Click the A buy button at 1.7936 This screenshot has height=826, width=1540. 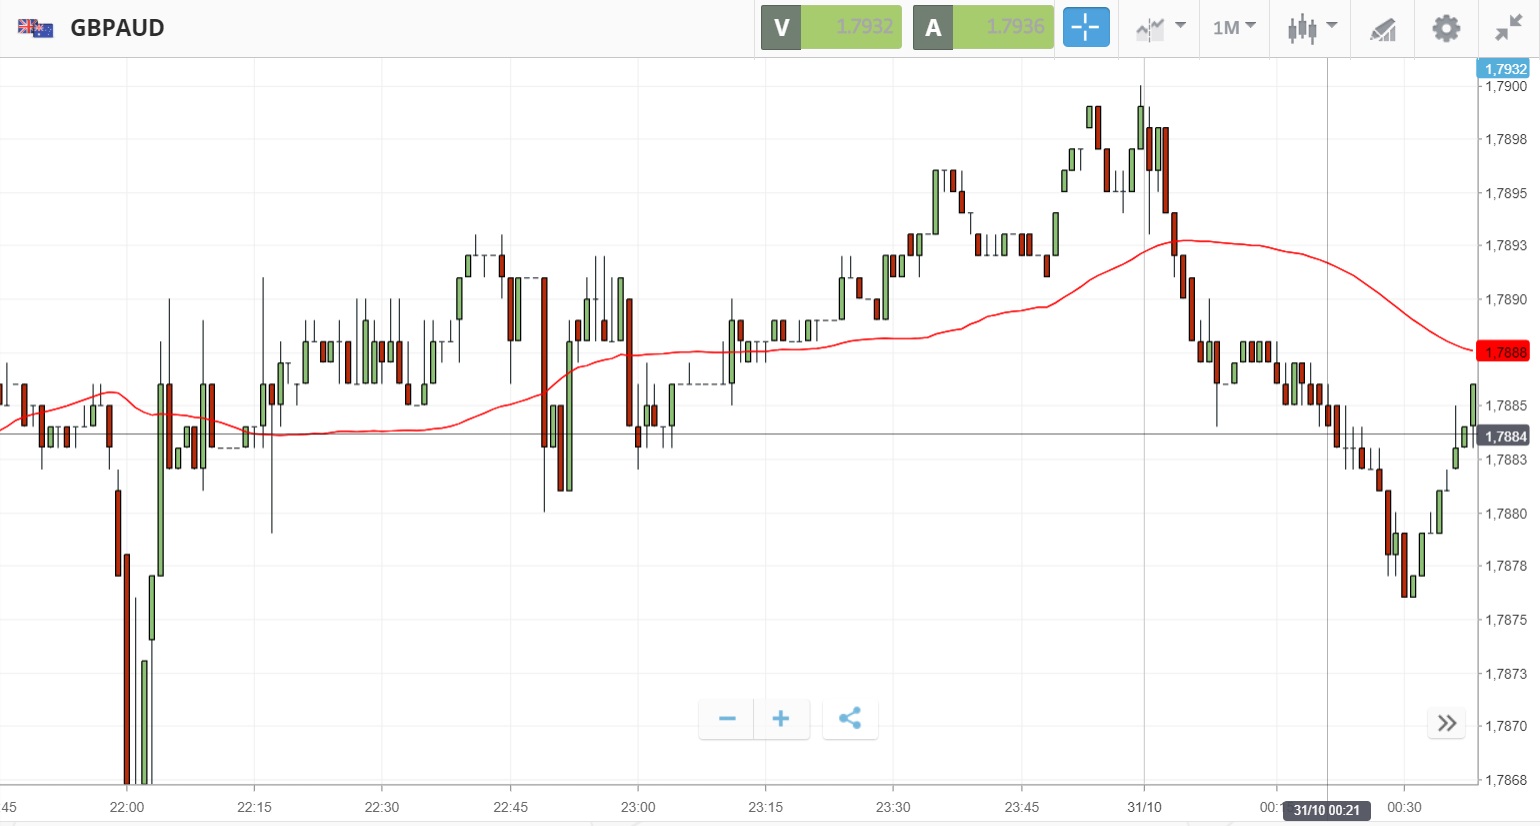coord(983,28)
